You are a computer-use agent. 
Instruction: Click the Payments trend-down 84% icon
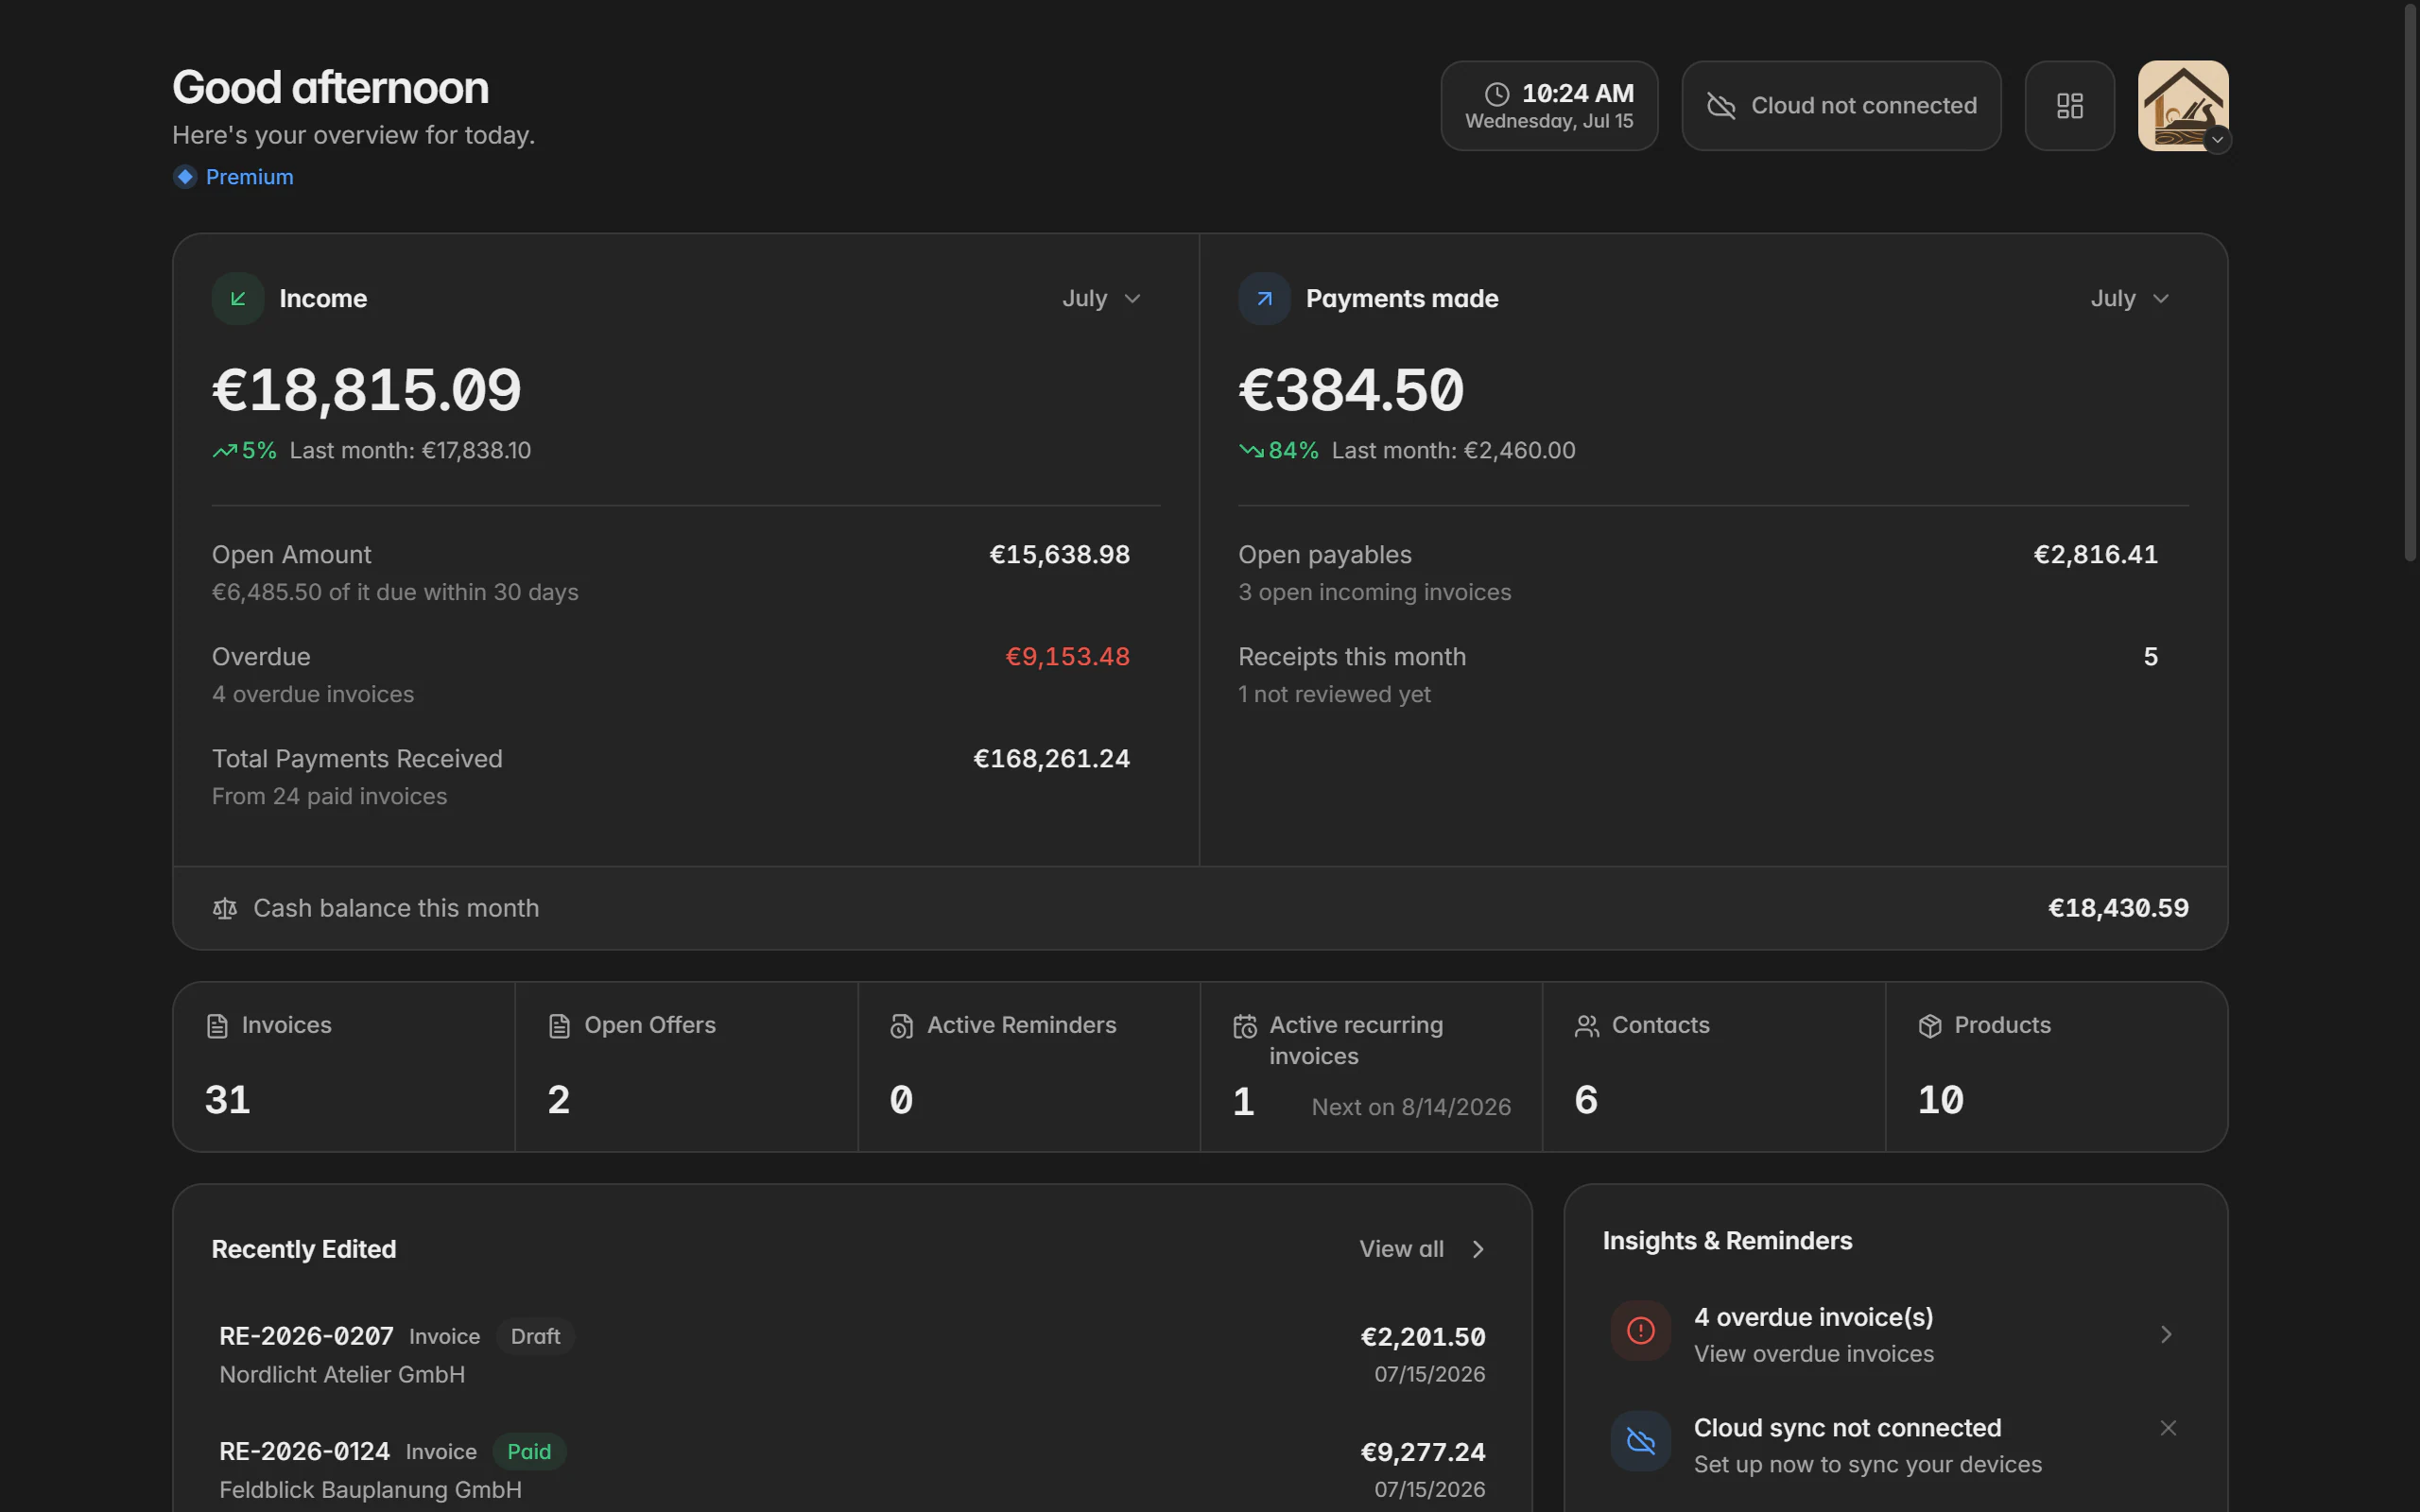pos(1251,451)
